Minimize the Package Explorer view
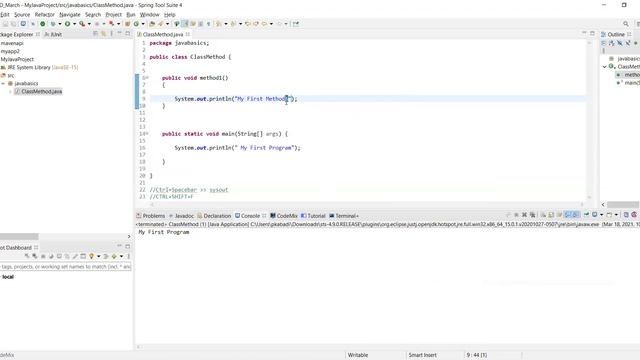The height and width of the screenshot is (360, 640). point(119,33)
